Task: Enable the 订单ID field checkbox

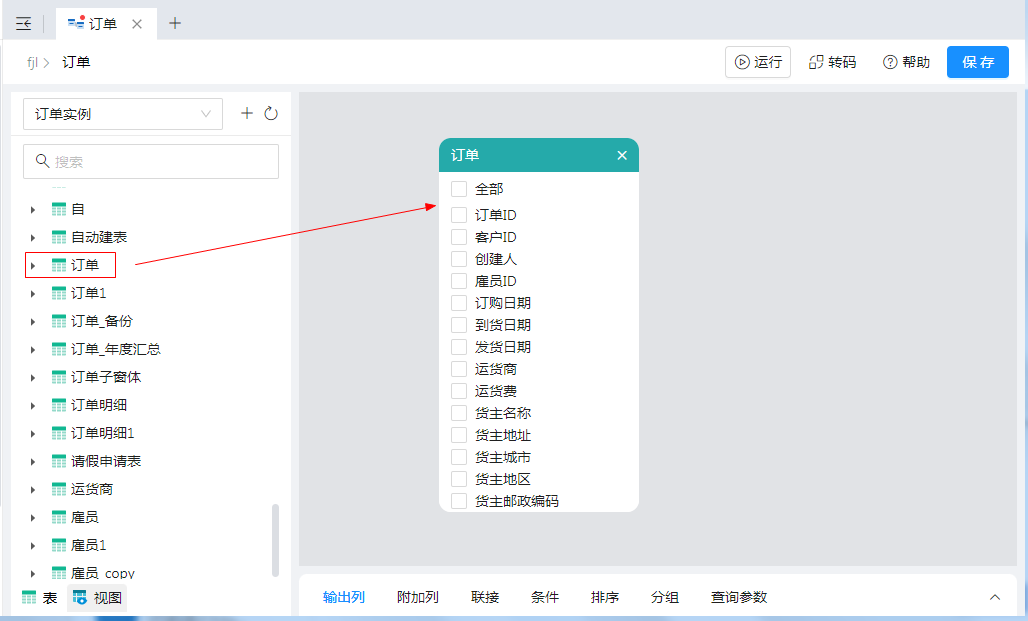Action: [459, 215]
